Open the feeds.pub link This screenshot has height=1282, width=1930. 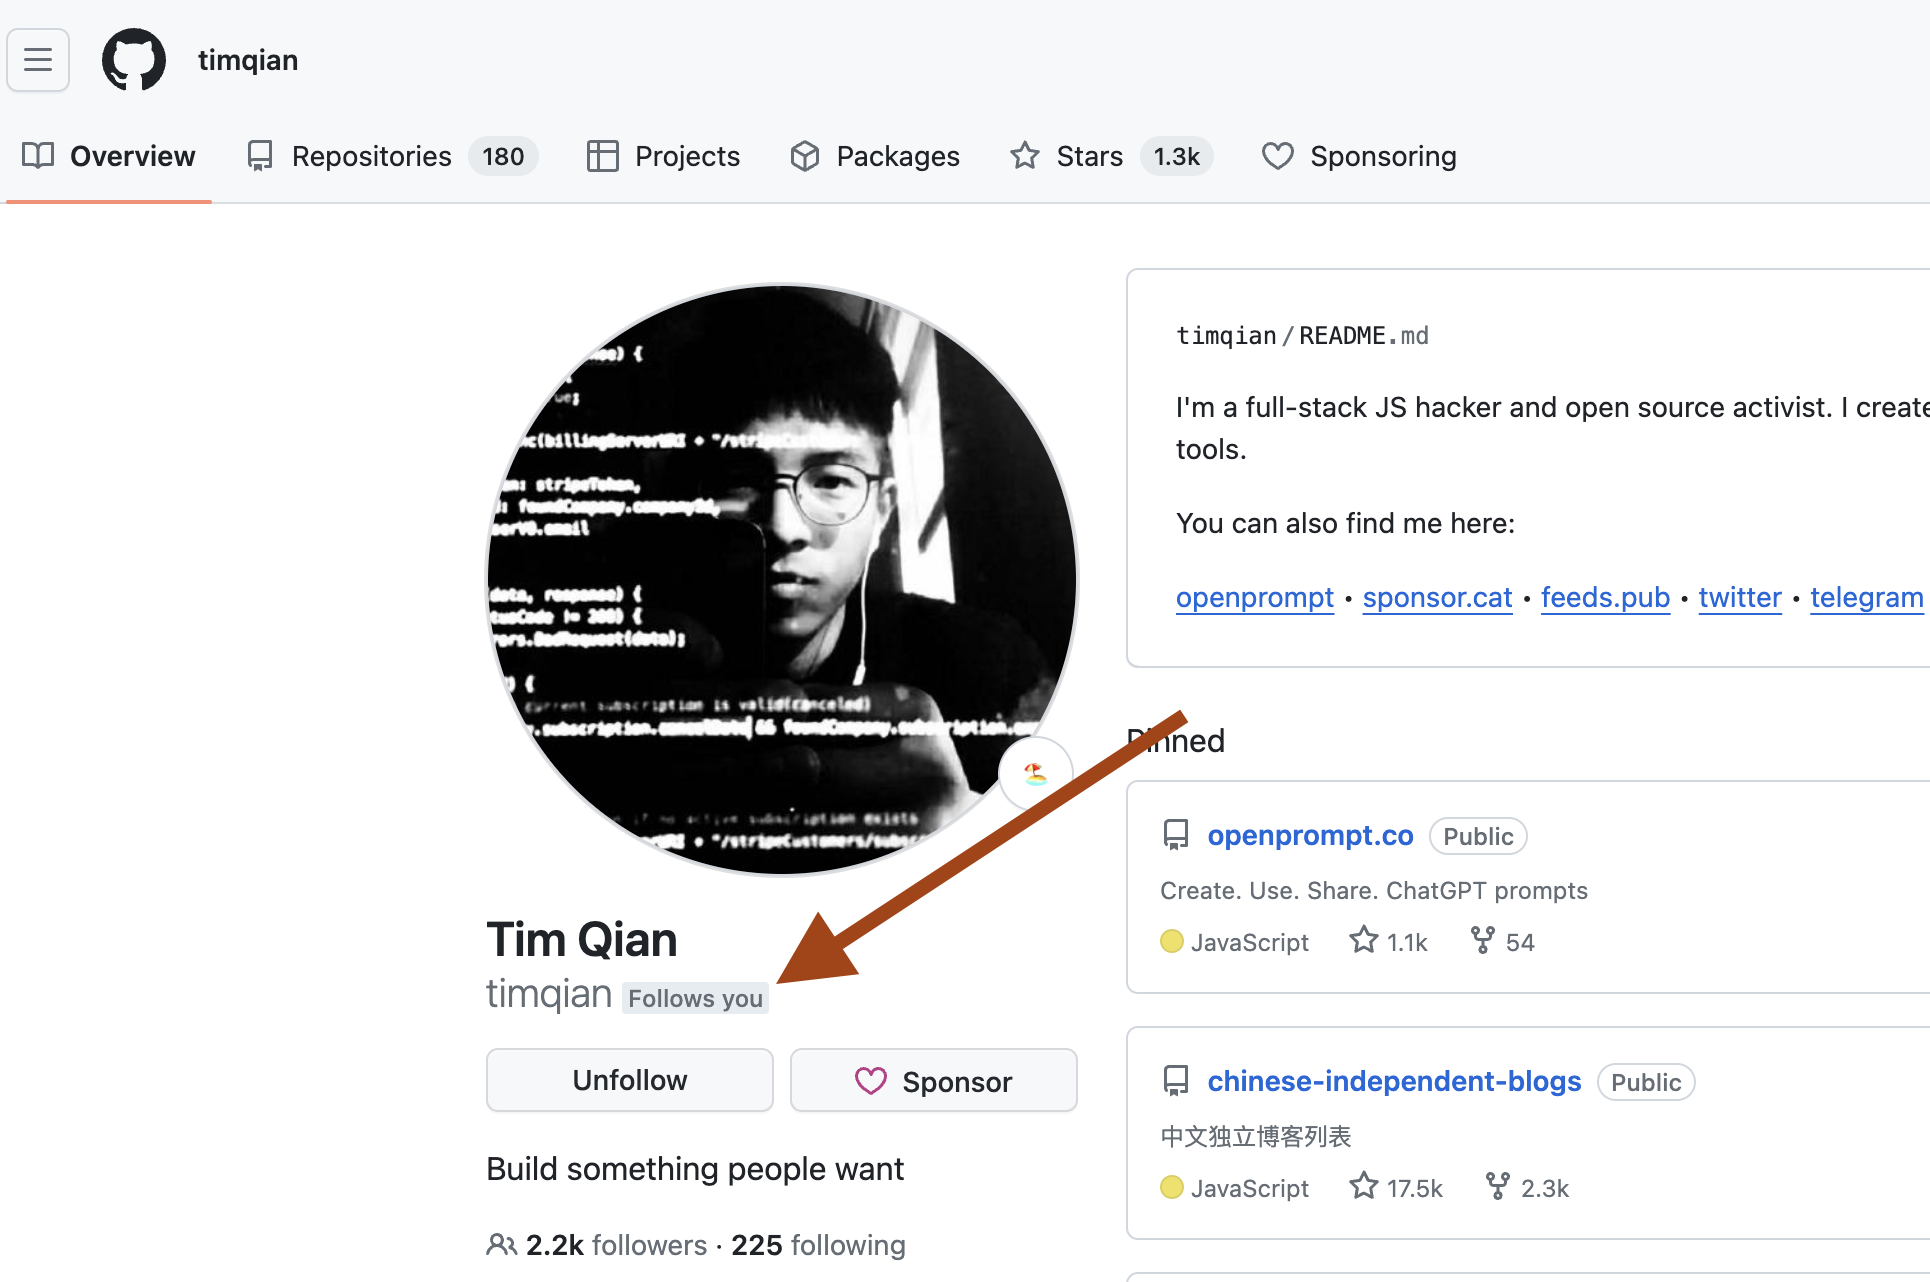click(x=1605, y=597)
